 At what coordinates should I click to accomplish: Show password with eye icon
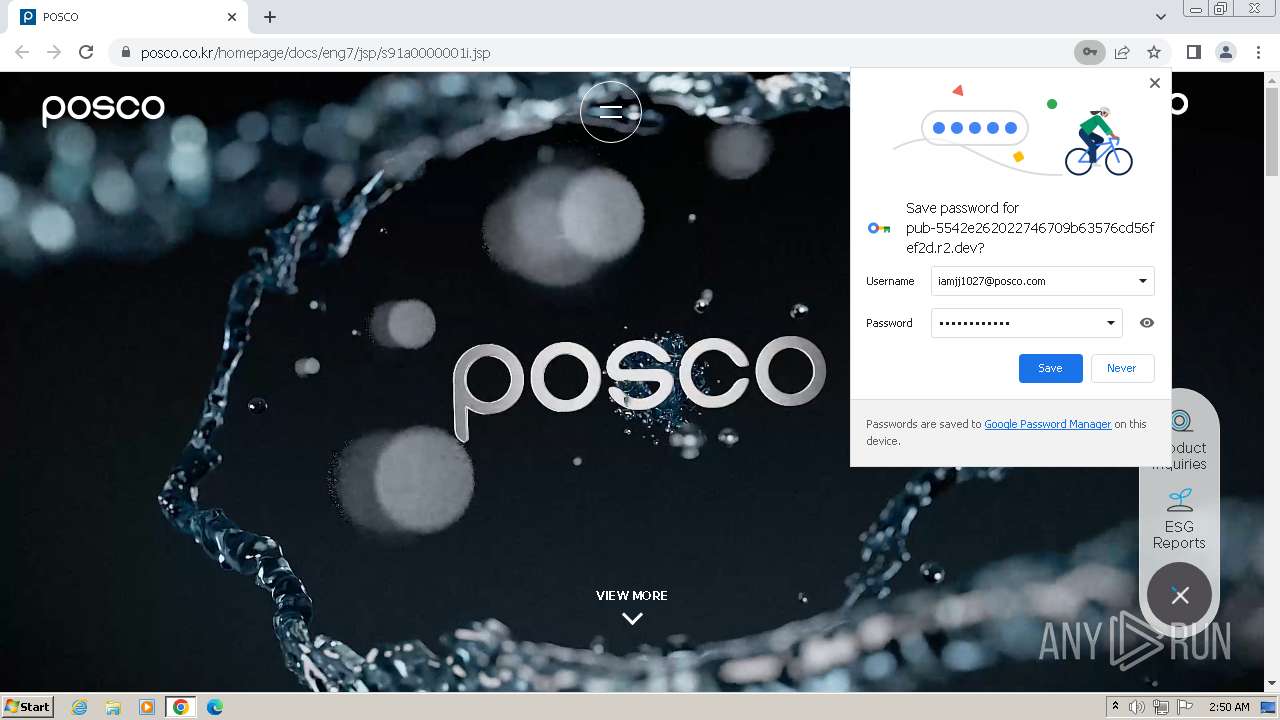pos(1147,323)
